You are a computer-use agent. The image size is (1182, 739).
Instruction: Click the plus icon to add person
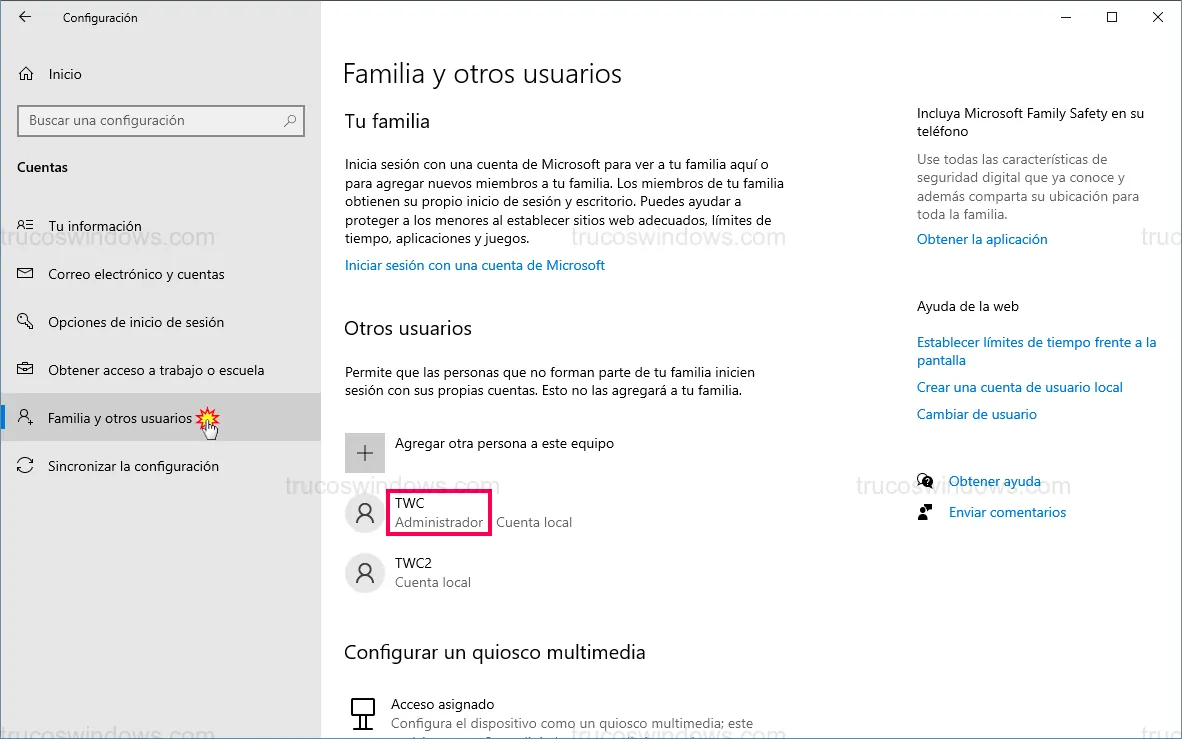[x=365, y=453]
